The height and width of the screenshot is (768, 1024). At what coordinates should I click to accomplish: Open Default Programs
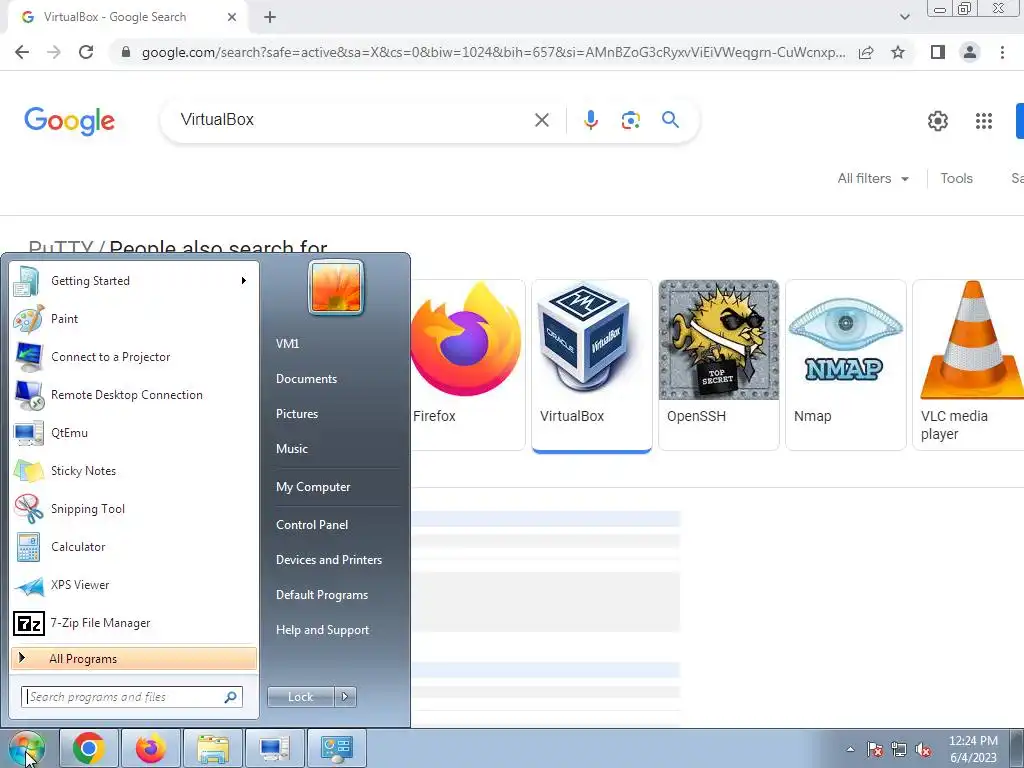pyautogui.click(x=321, y=595)
